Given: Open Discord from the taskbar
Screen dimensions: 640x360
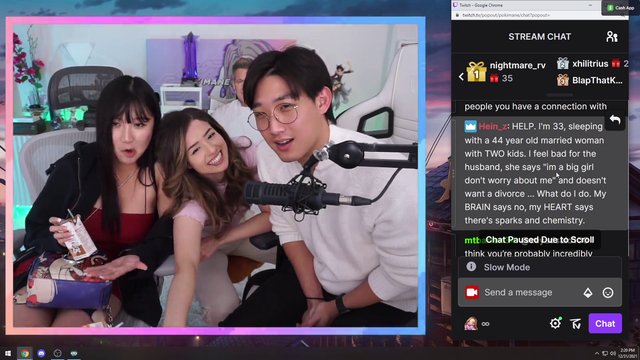Looking at the screenshot, I should [x=41, y=353].
